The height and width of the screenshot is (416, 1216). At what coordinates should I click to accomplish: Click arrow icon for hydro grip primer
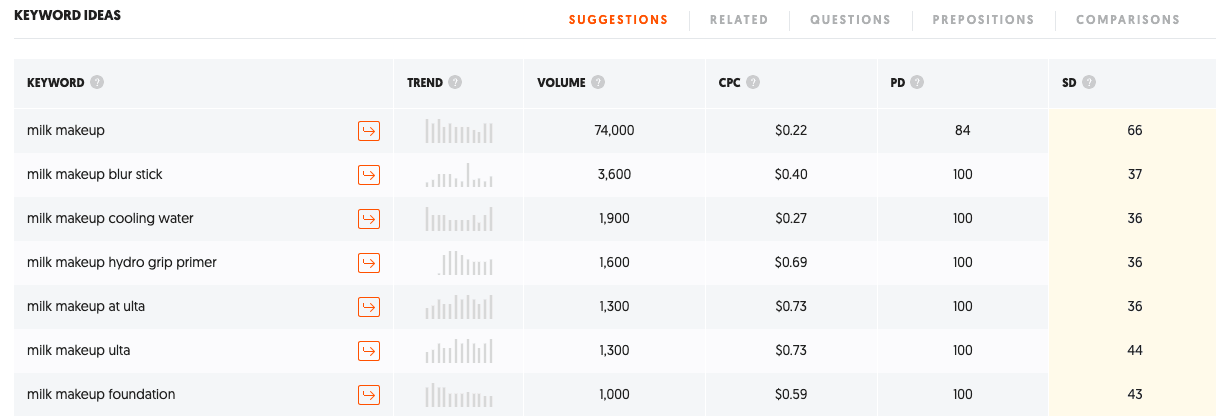(x=369, y=263)
